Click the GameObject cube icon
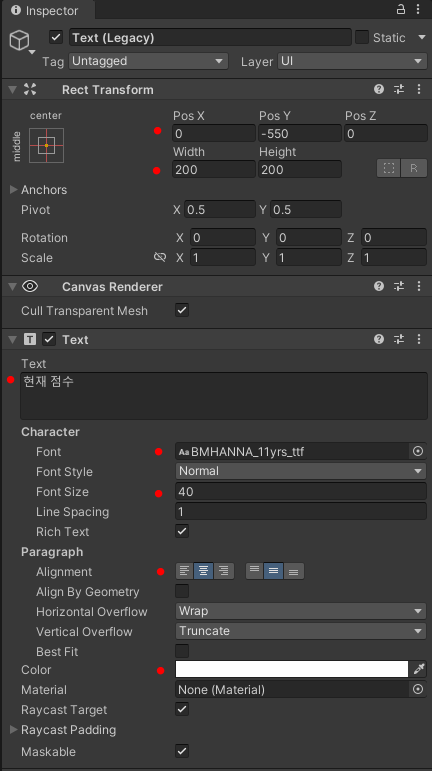 [20, 40]
